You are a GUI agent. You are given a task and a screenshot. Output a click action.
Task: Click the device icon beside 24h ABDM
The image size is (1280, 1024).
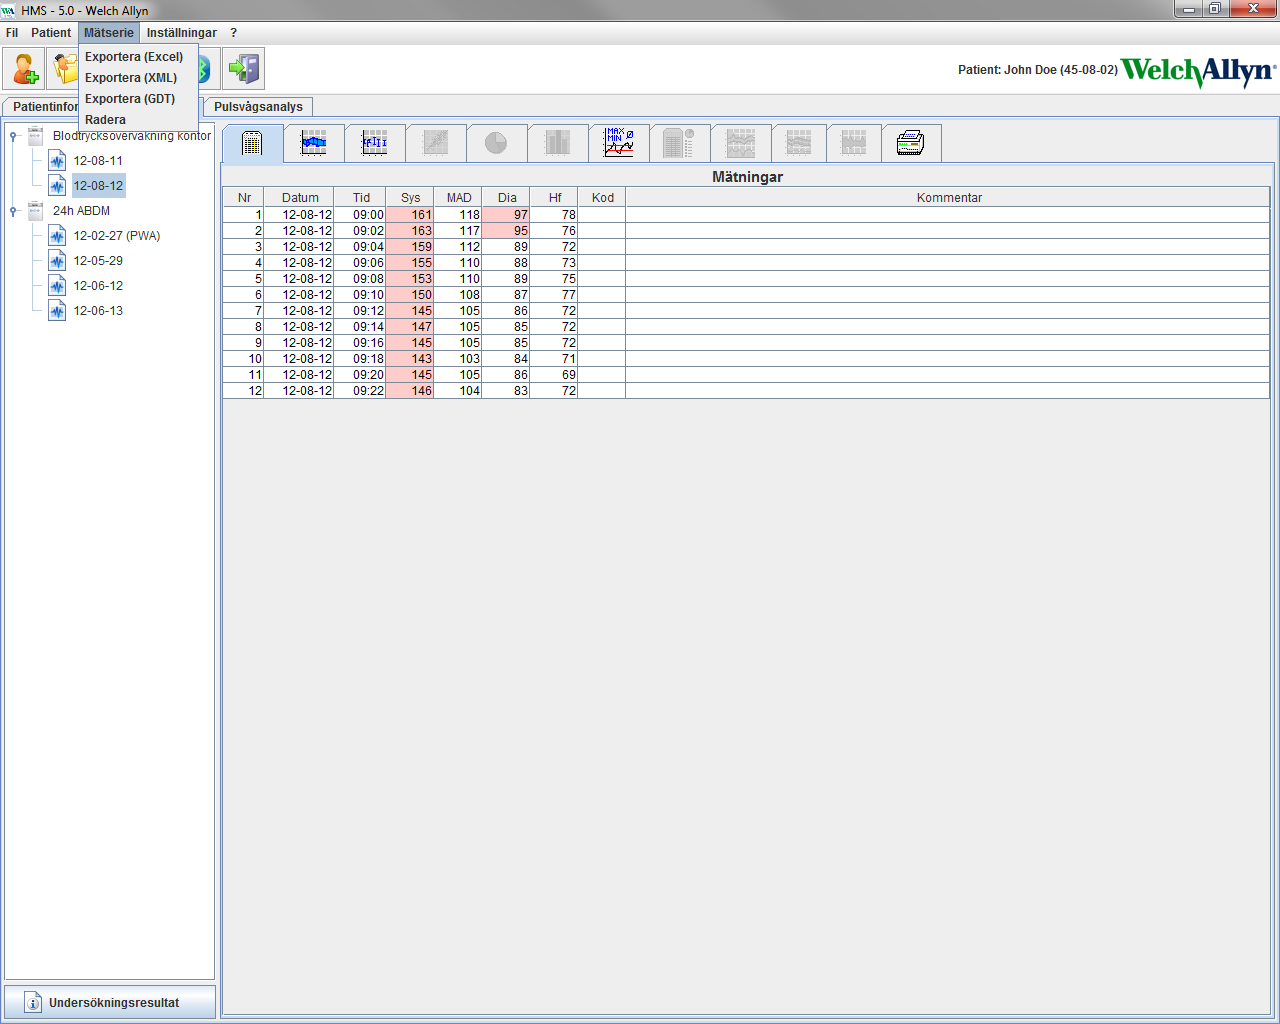36,211
